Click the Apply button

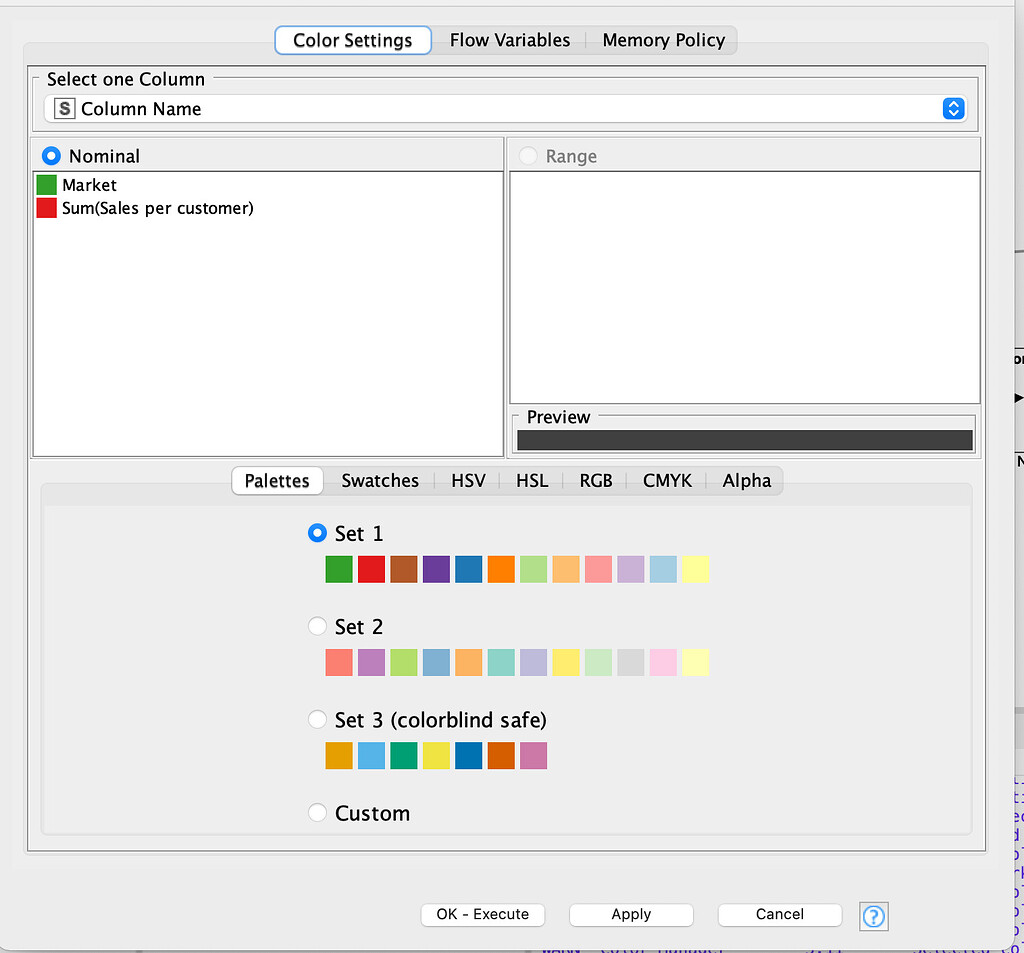click(631, 915)
